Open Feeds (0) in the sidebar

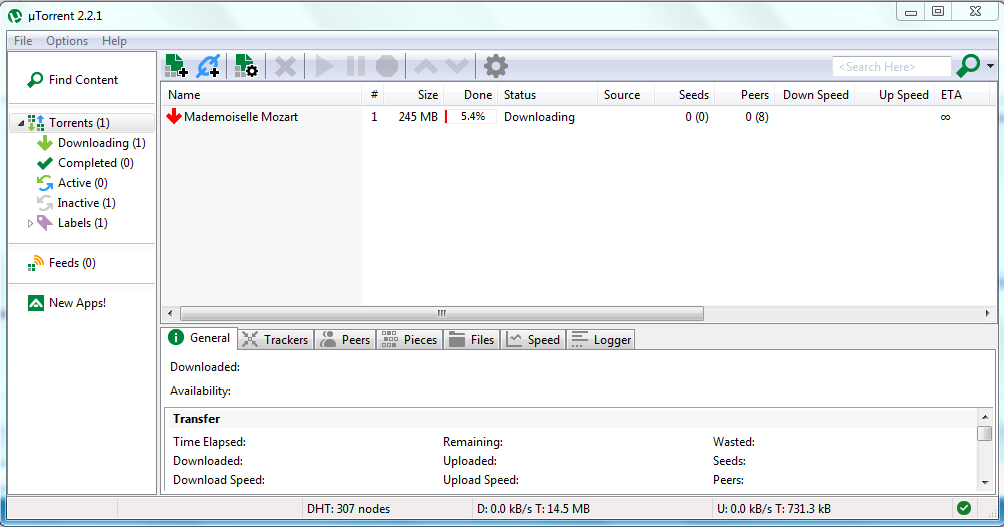click(x=62, y=263)
